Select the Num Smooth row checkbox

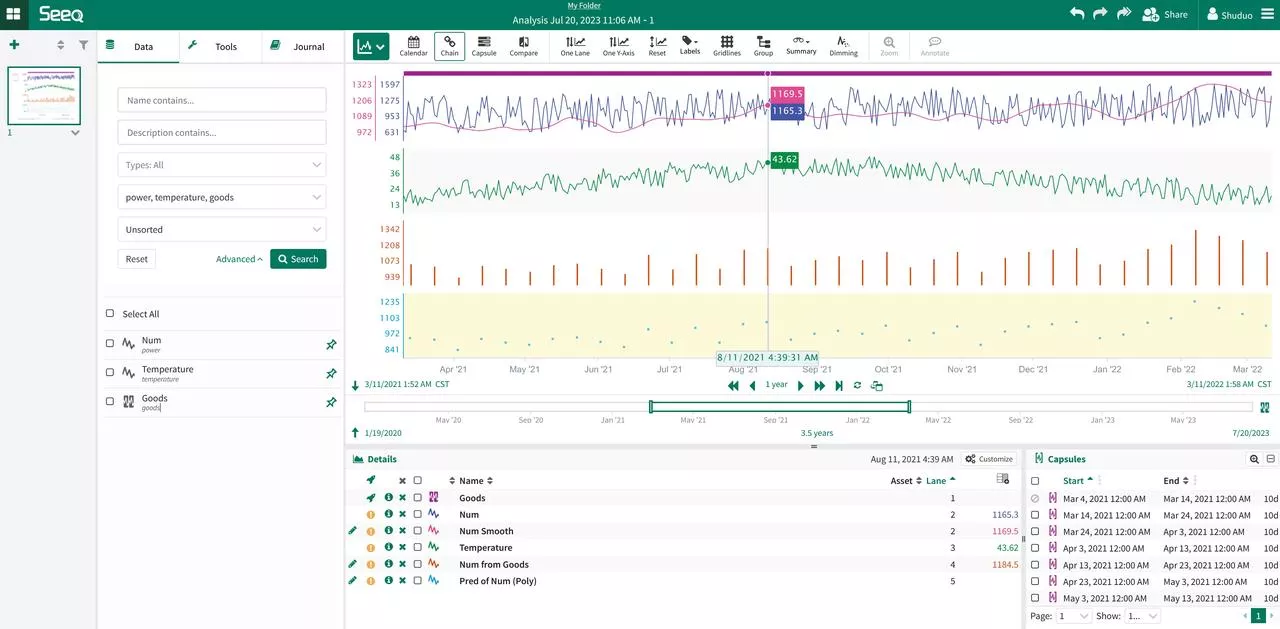point(417,531)
